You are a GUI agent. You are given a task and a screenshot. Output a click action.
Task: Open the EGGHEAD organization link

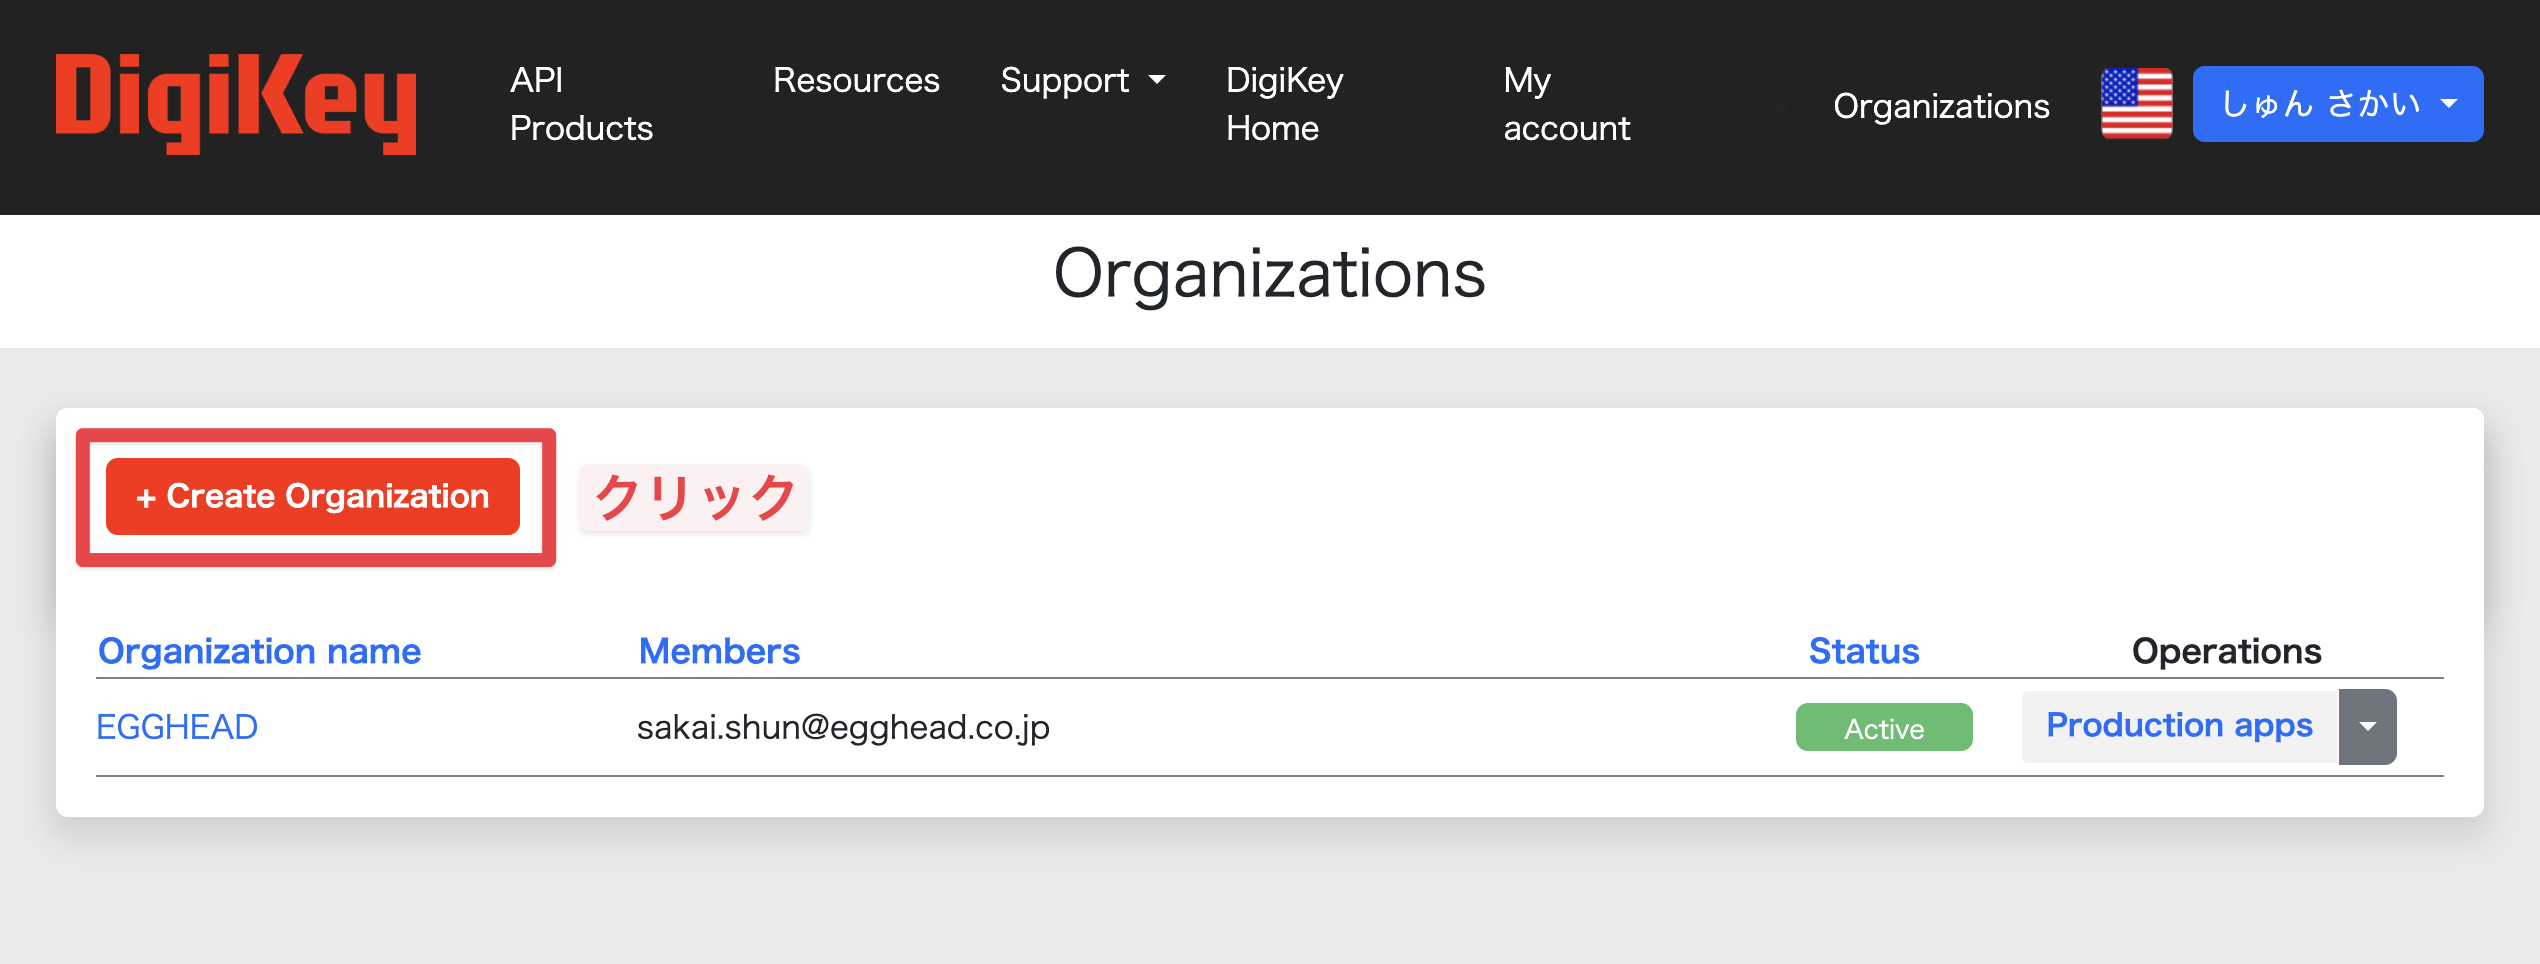point(177,727)
